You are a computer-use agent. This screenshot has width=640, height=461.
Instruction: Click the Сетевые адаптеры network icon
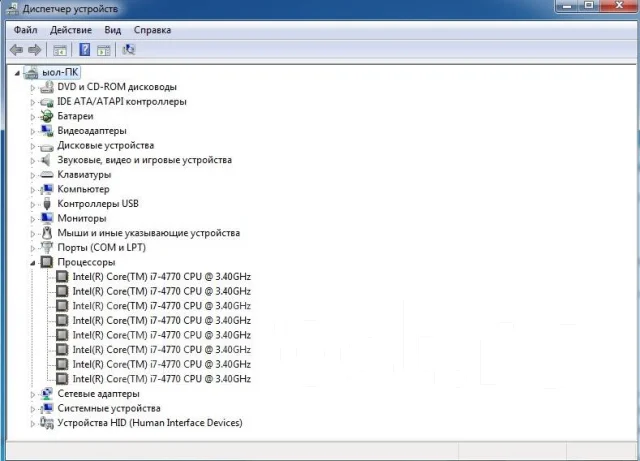(x=47, y=394)
